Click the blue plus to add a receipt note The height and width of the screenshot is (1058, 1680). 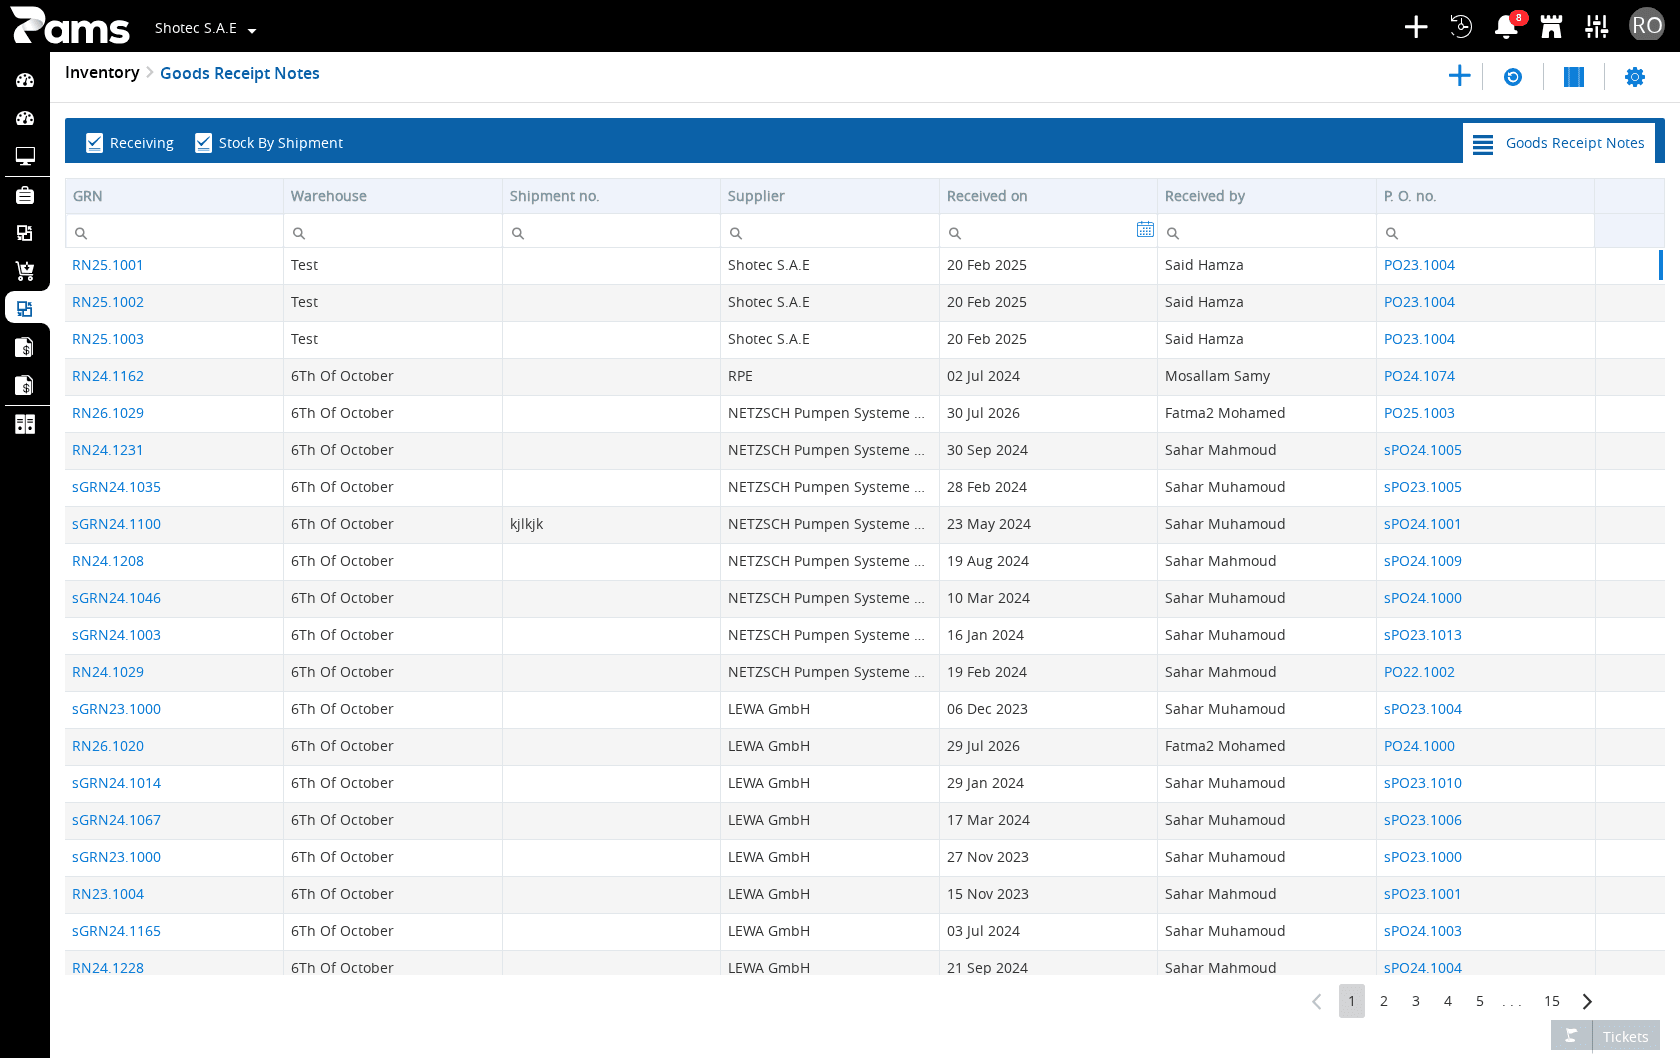point(1459,76)
